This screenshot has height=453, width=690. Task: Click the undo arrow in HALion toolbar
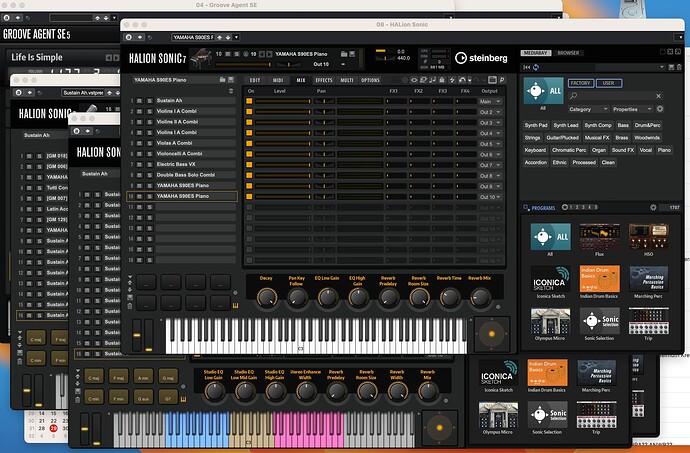462,80
